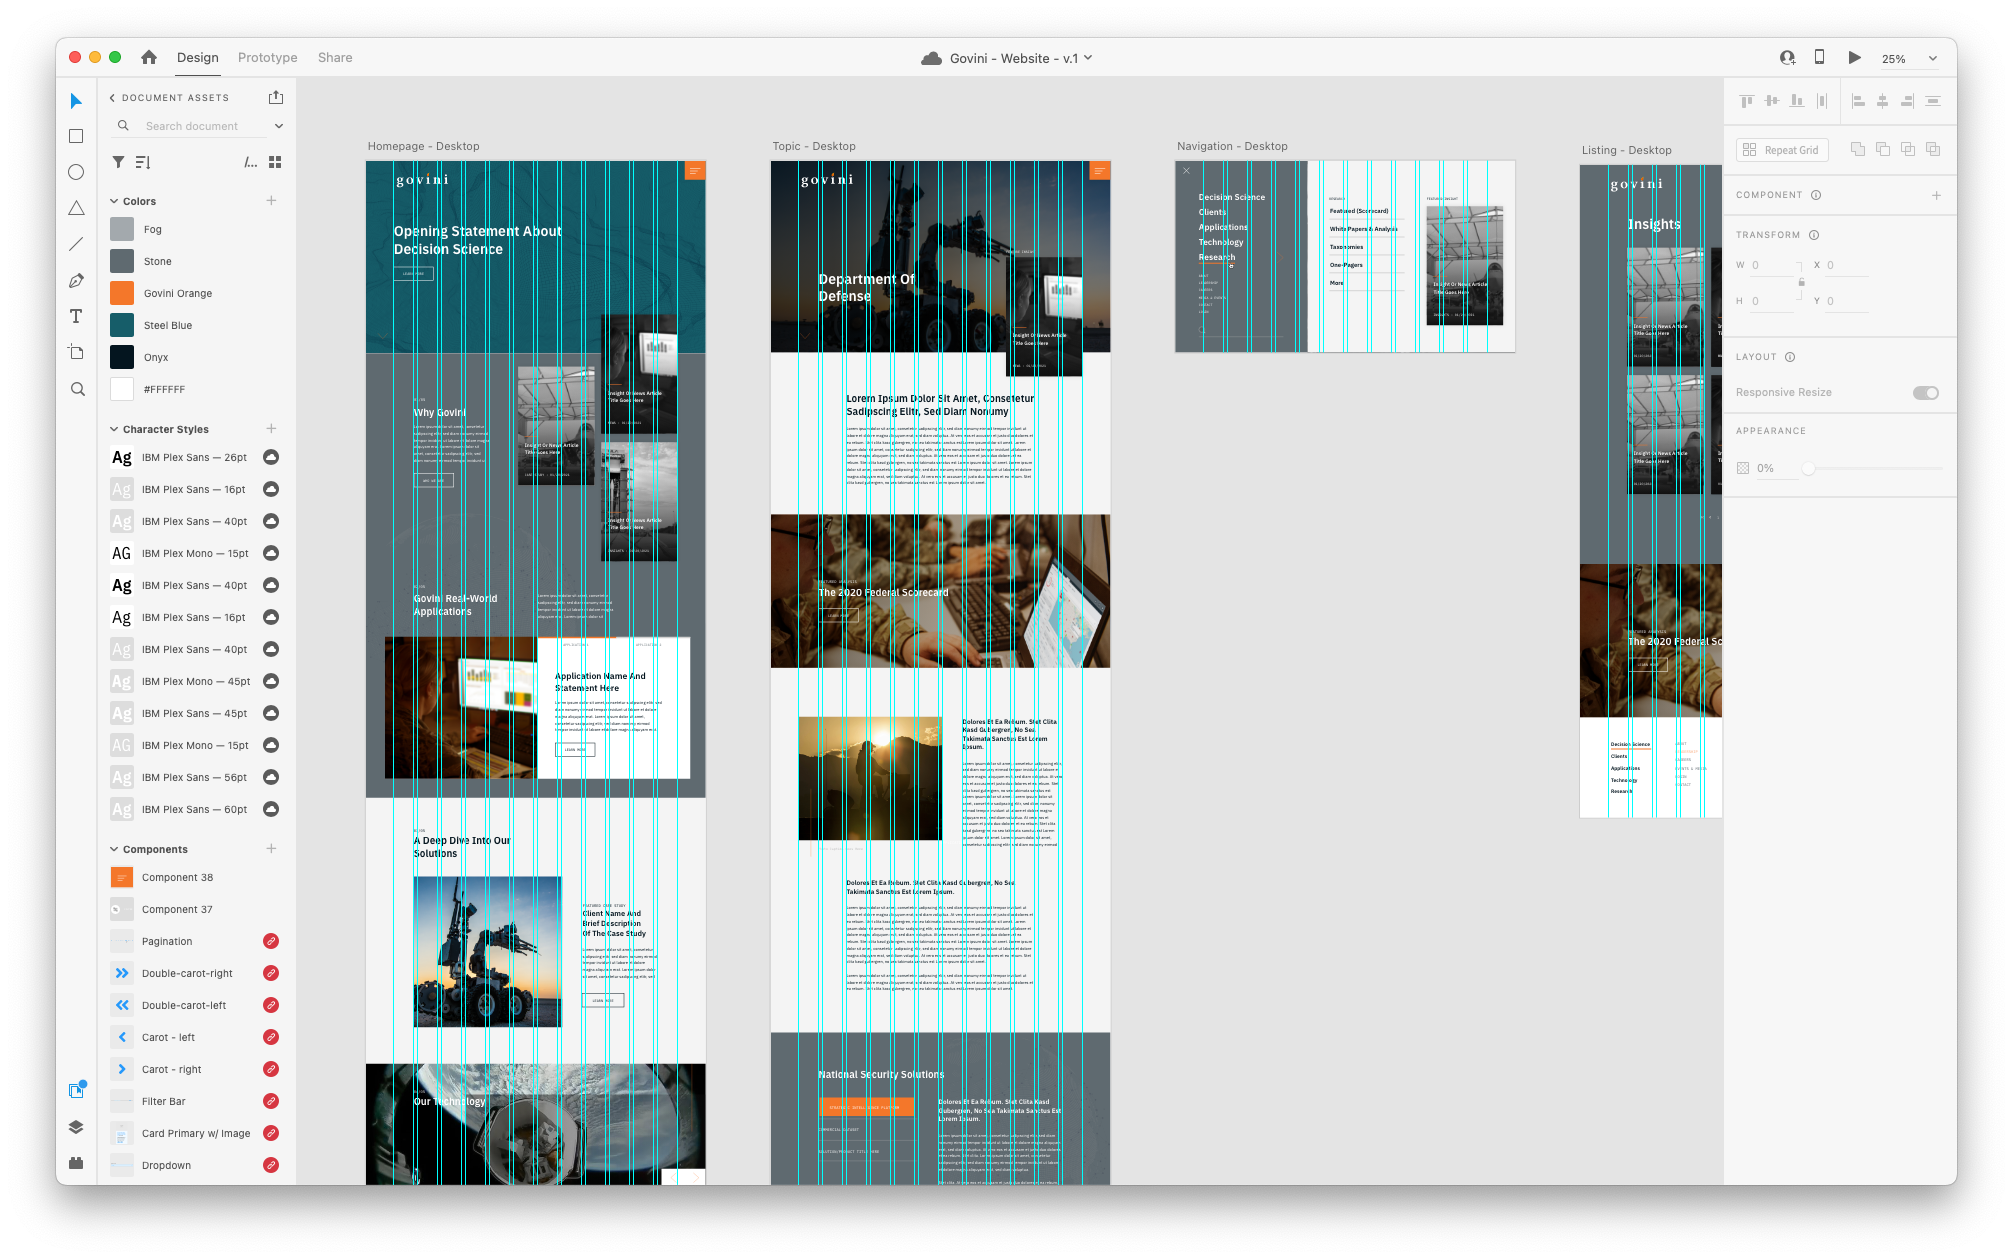2013x1259 pixels.
Task: Toggle the constrain proportions lock
Action: (1801, 282)
